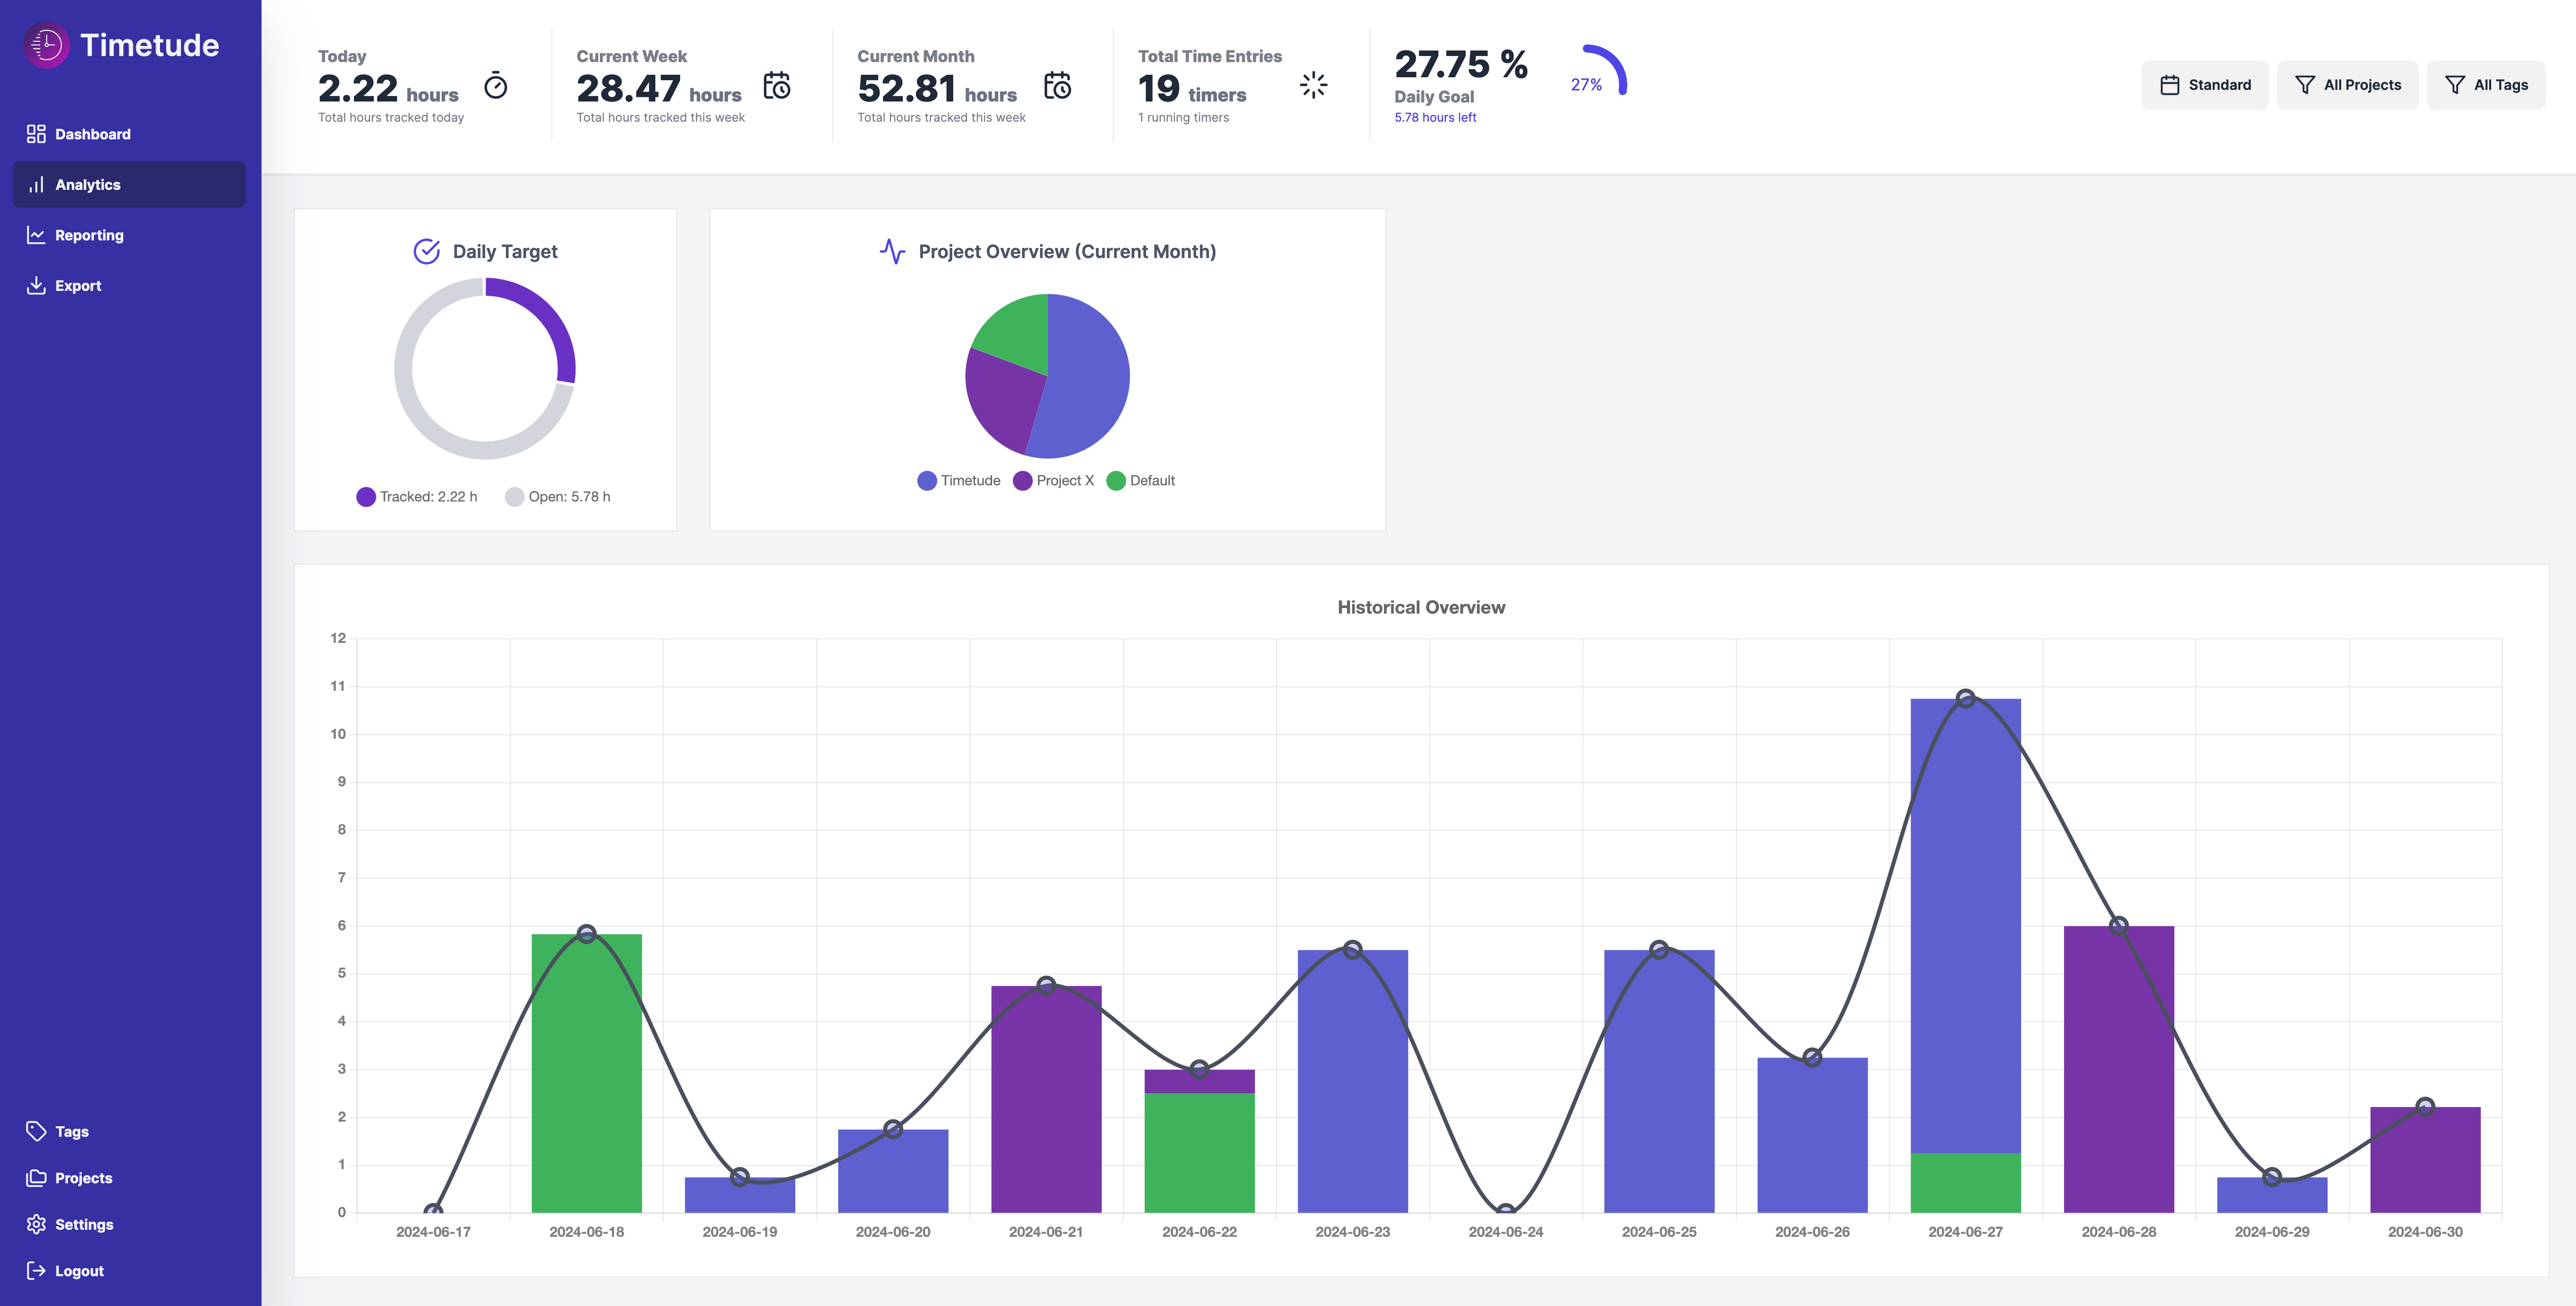Viewport: 2576px width, 1306px height.
Task: Click the Export download icon
Action: [x=36, y=286]
